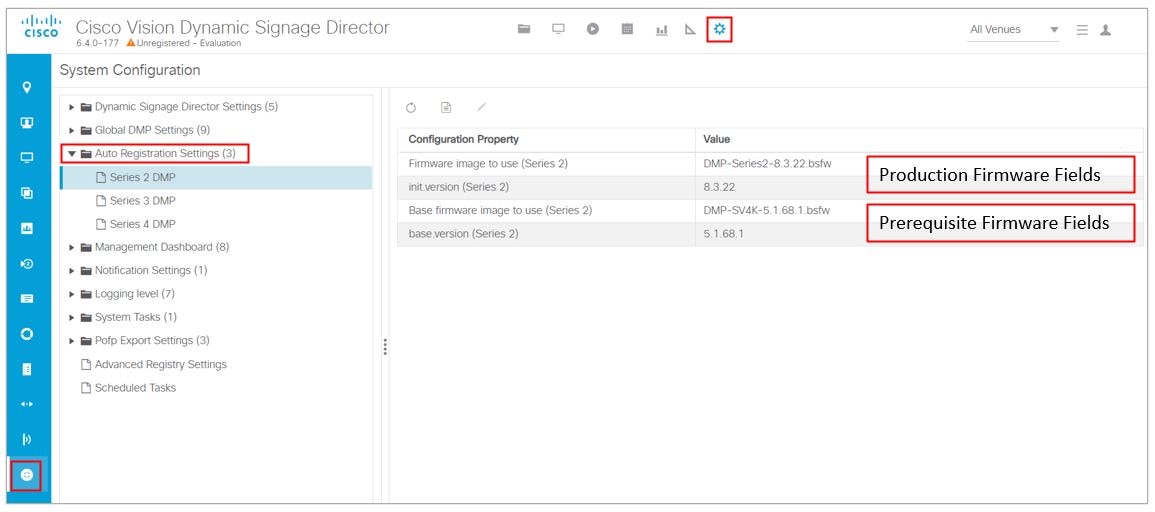This screenshot has height=512, width=1155.
Task: Select Series 4 DMP tree item
Action: click(216, 224)
